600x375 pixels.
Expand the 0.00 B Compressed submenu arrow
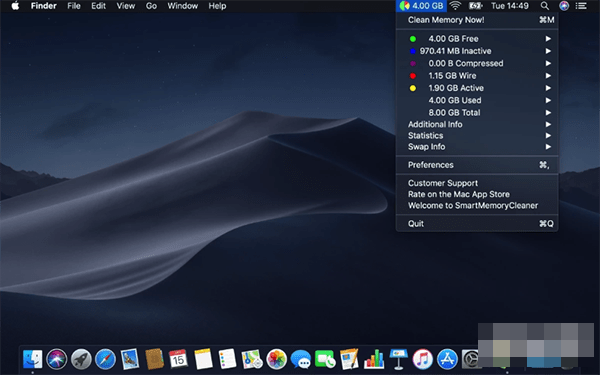click(x=548, y=63)
